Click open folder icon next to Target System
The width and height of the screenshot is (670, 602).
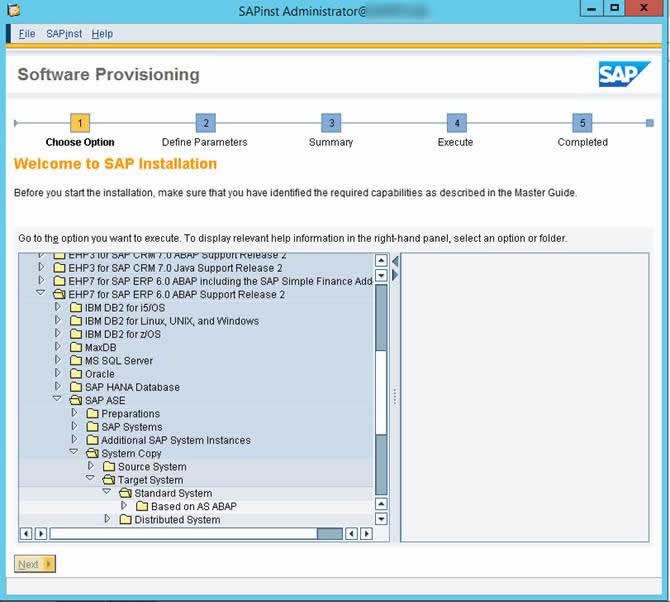coord(109,480)
